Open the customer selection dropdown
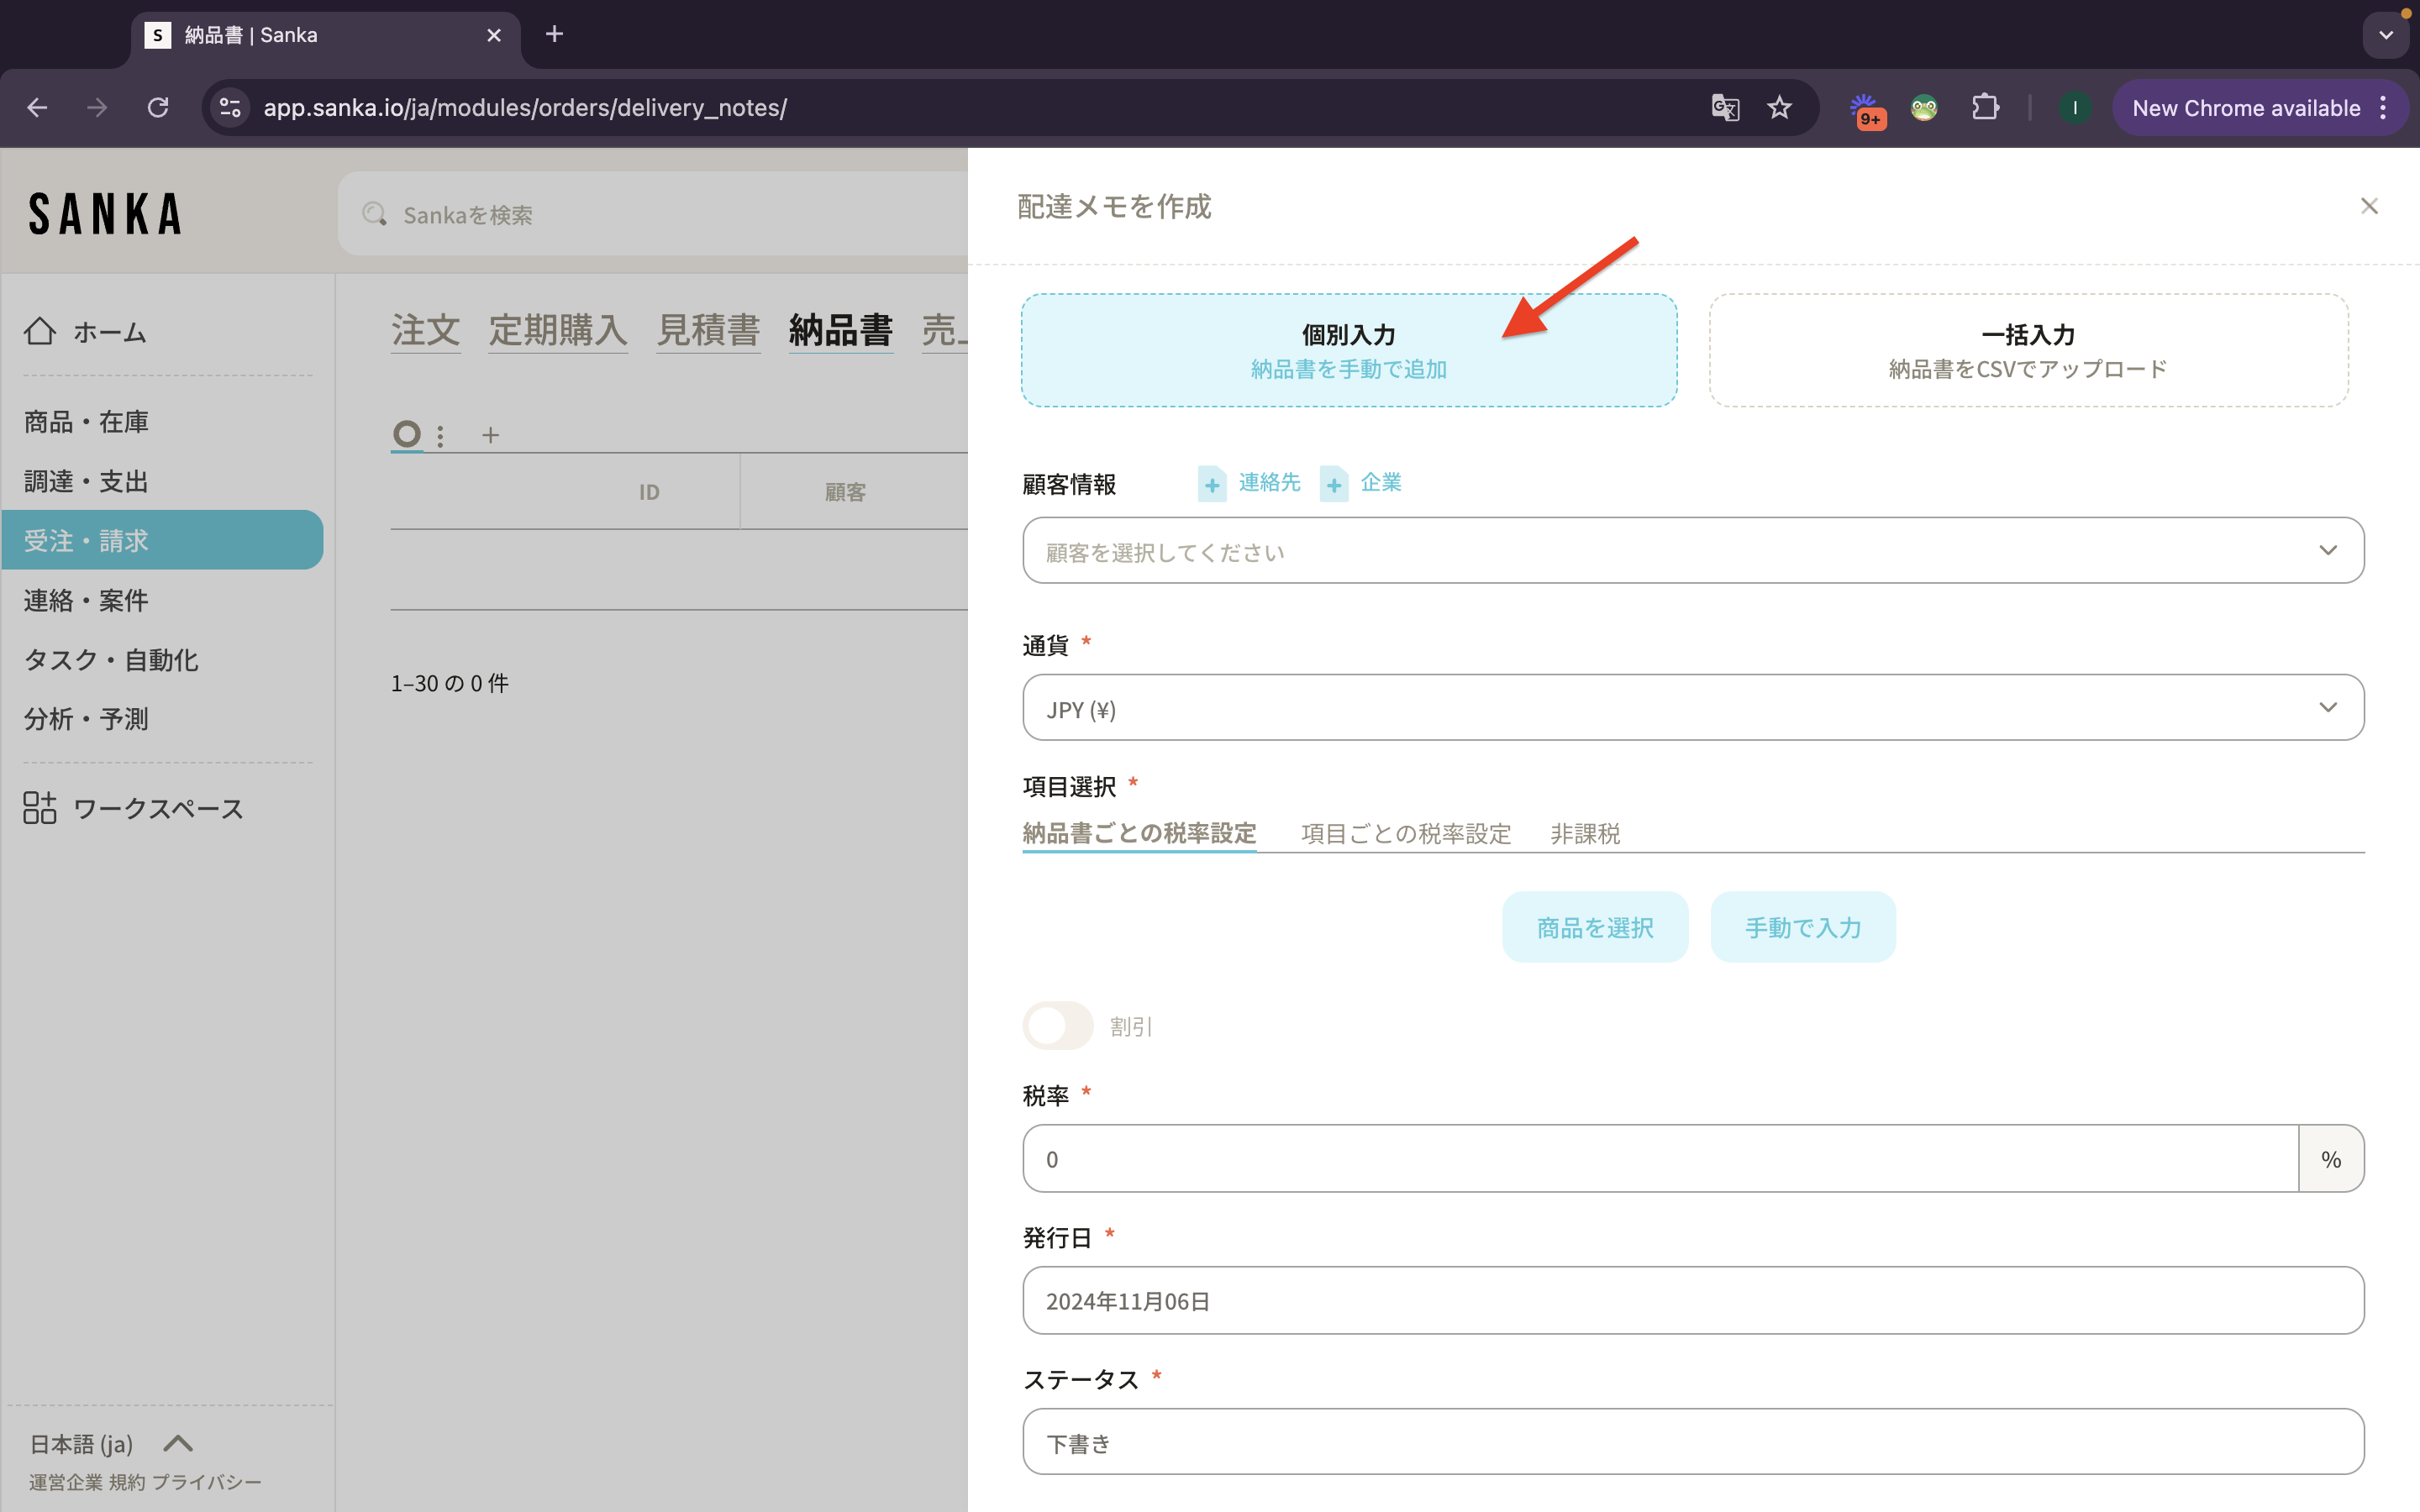This screenshot has height=1512, width=2420. (1692, 551)
